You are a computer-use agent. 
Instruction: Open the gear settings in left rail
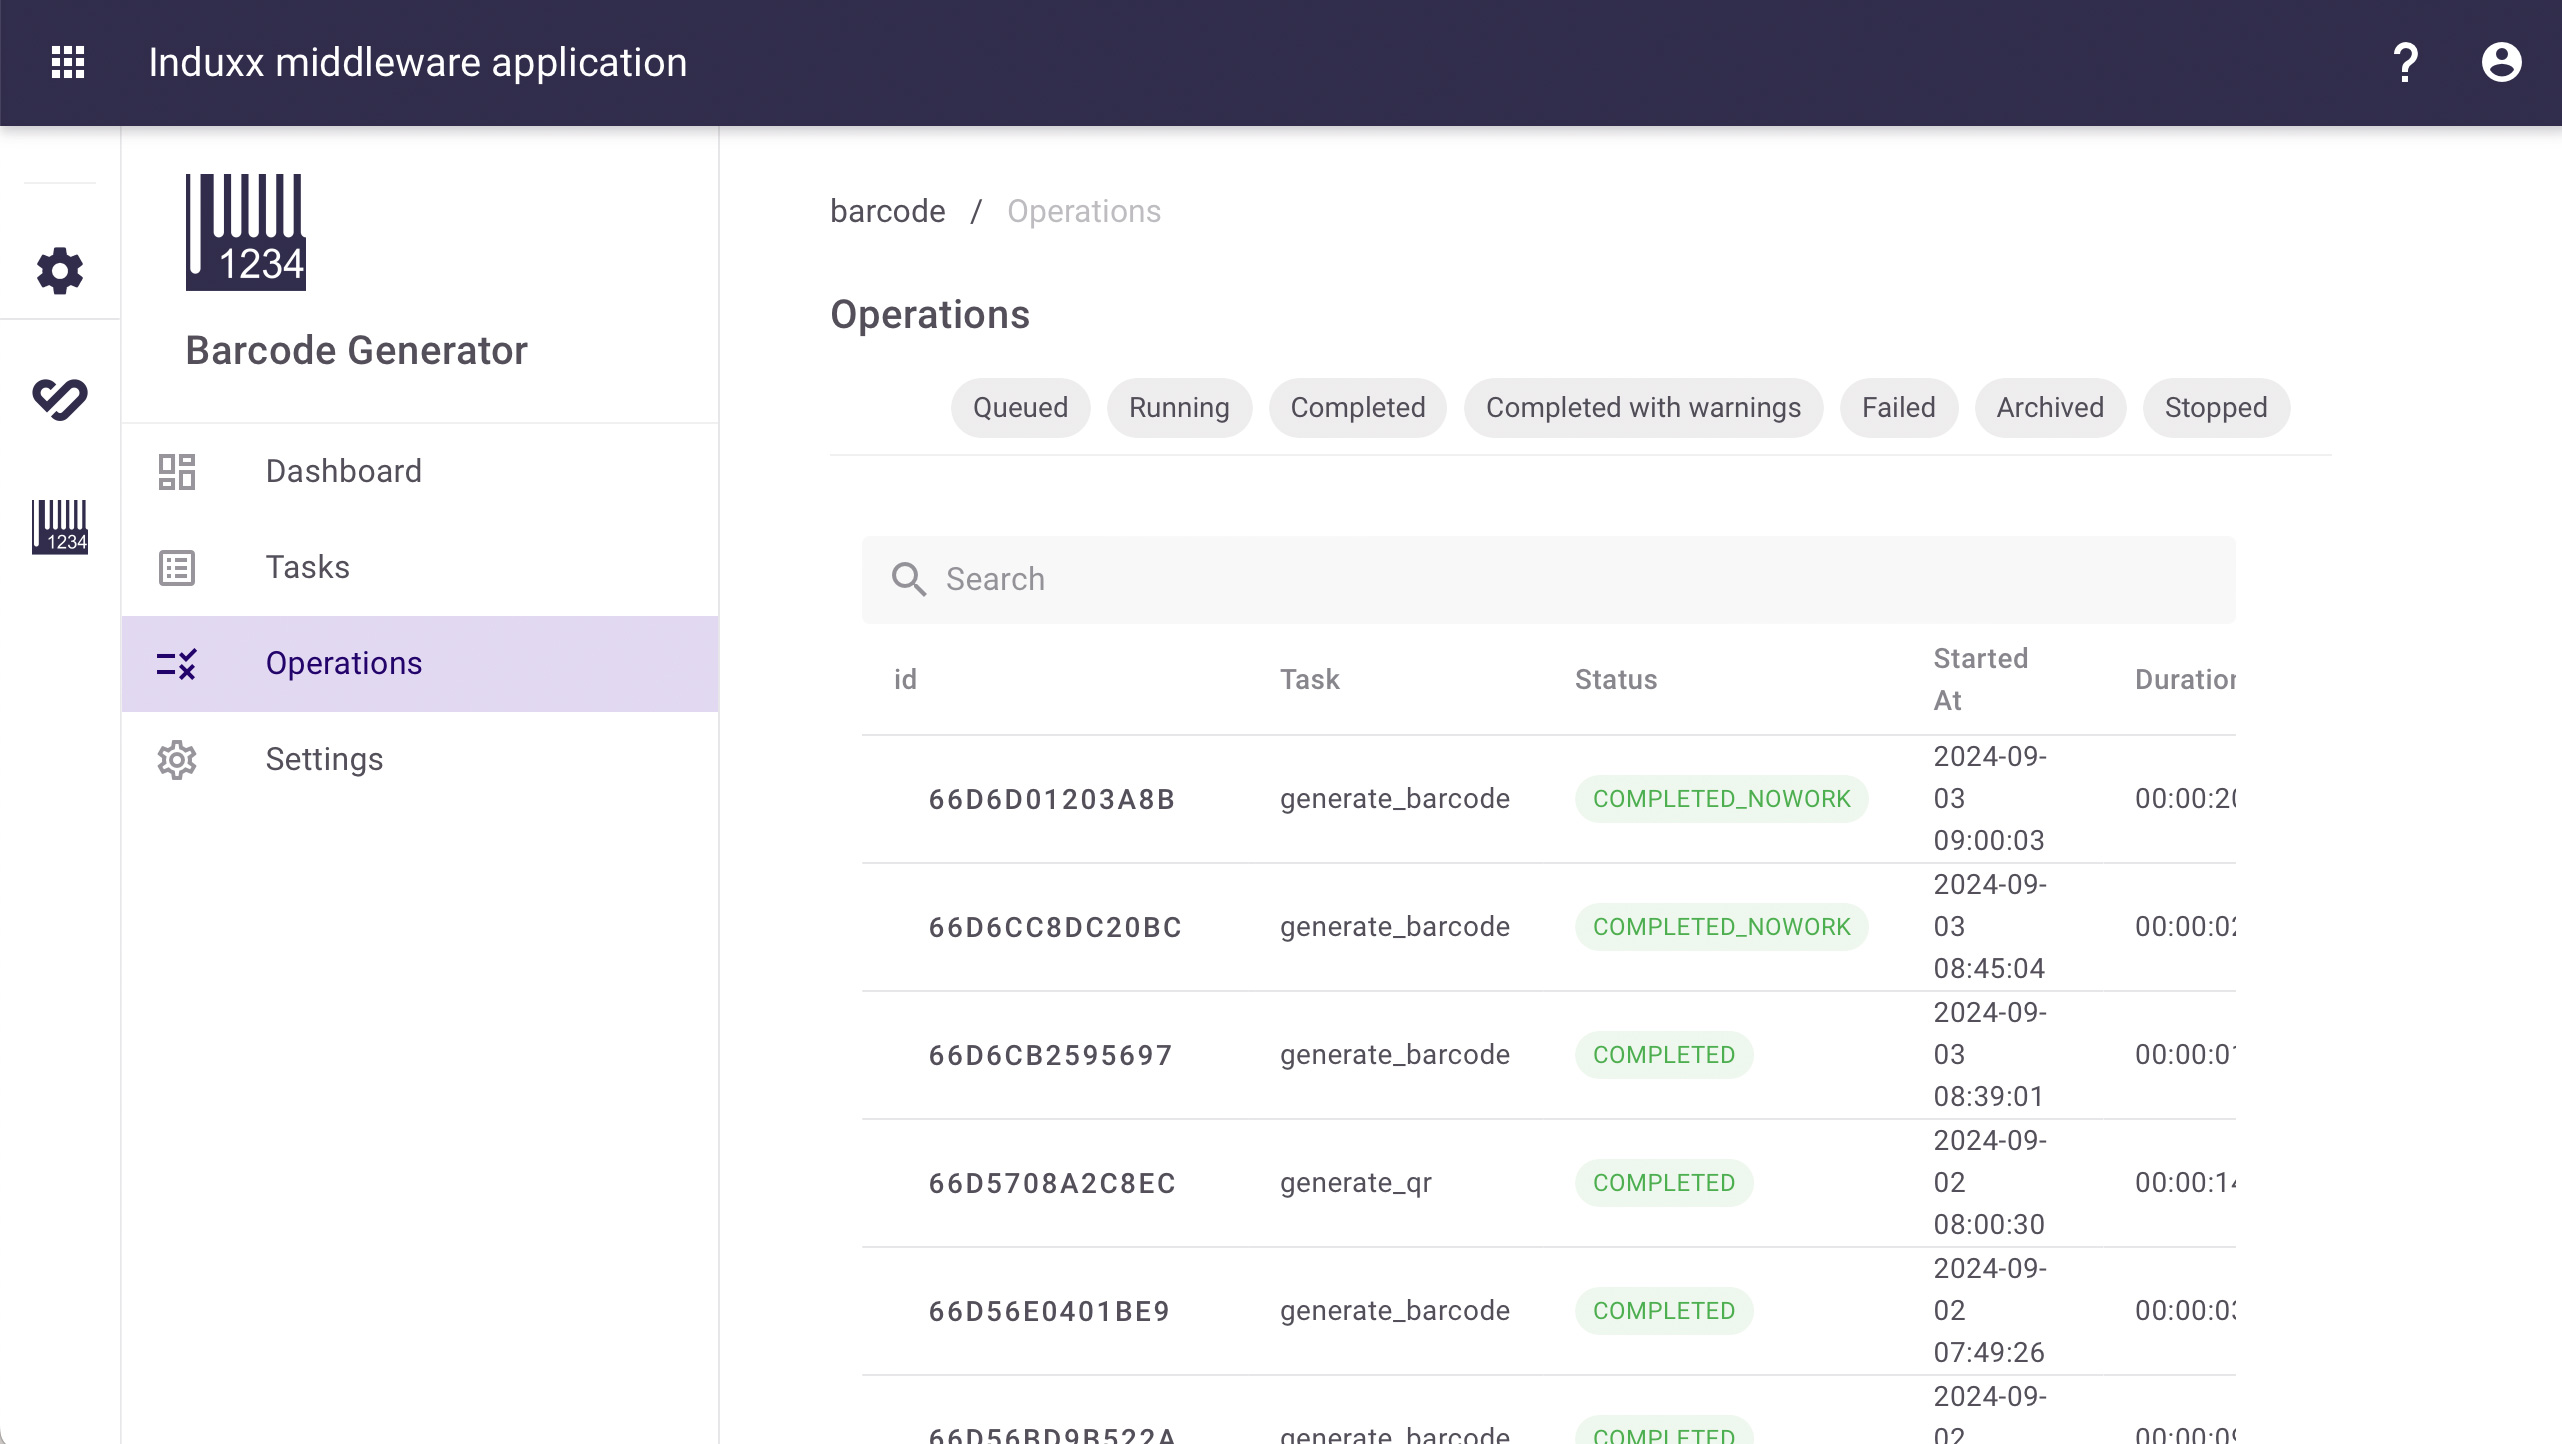coord(60,271)
